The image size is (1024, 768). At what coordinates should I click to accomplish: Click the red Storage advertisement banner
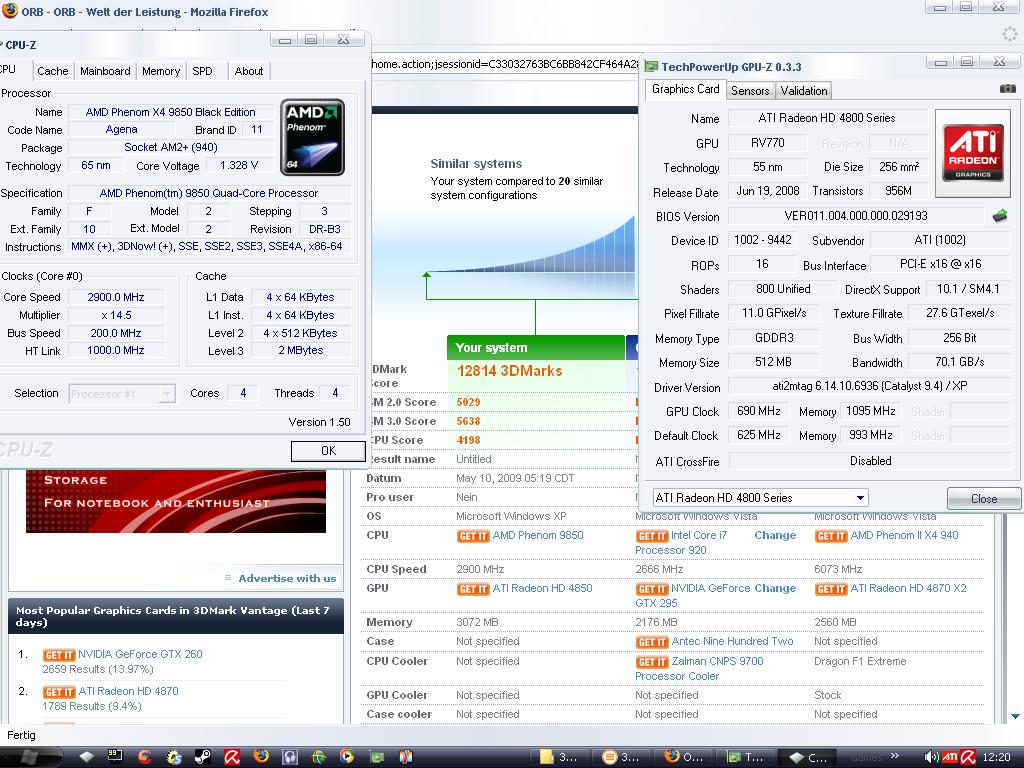[x=176, y=501]
